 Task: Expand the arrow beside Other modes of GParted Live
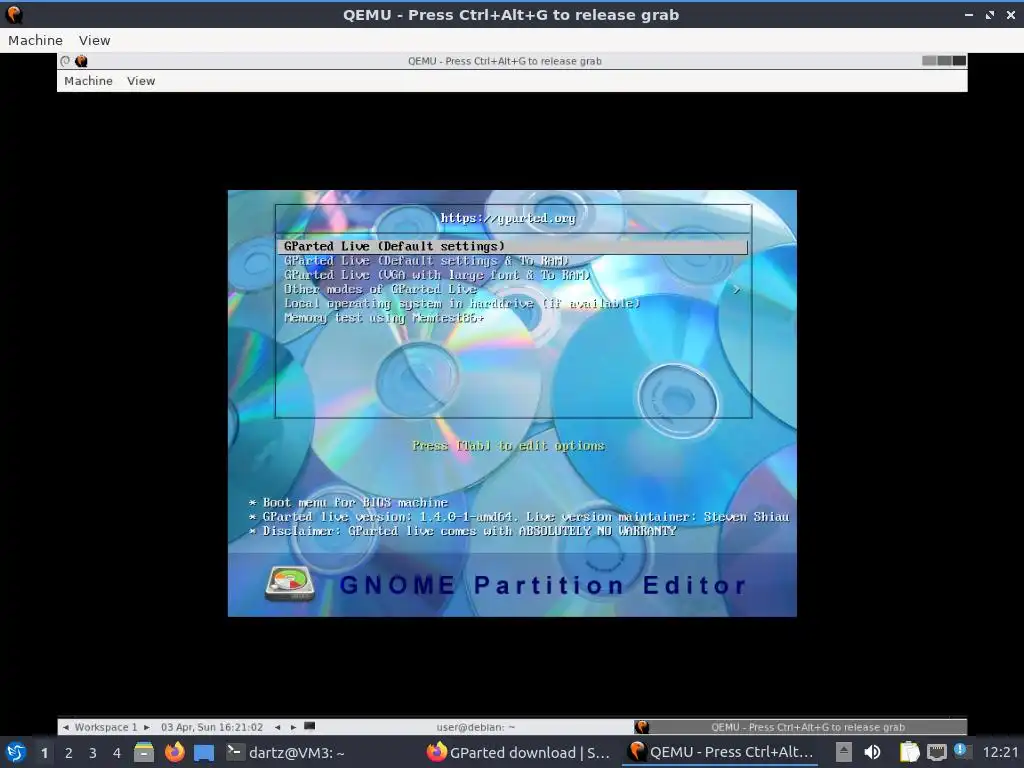[x=737, y=289]
